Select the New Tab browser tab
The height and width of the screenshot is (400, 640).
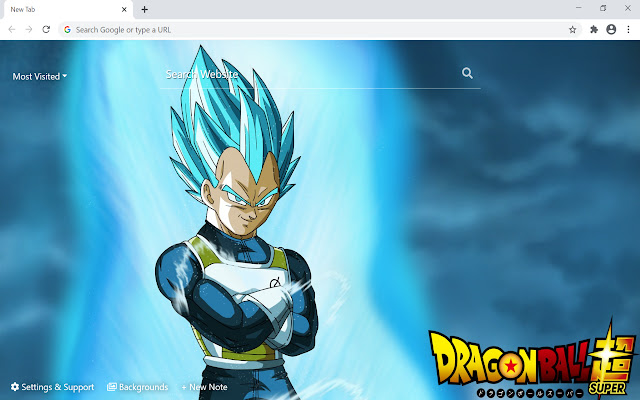[x=68, y=9]
